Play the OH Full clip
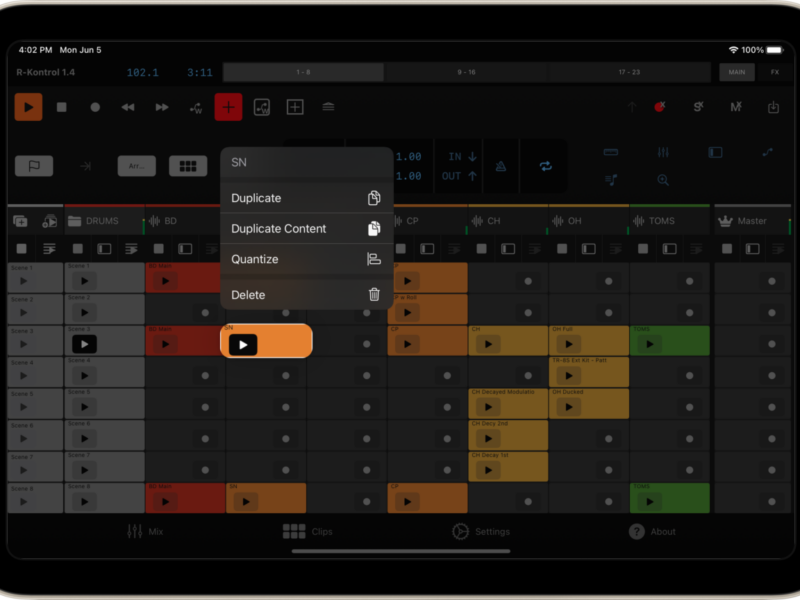This screenshot has width=800, height=600. pos(569,344)
